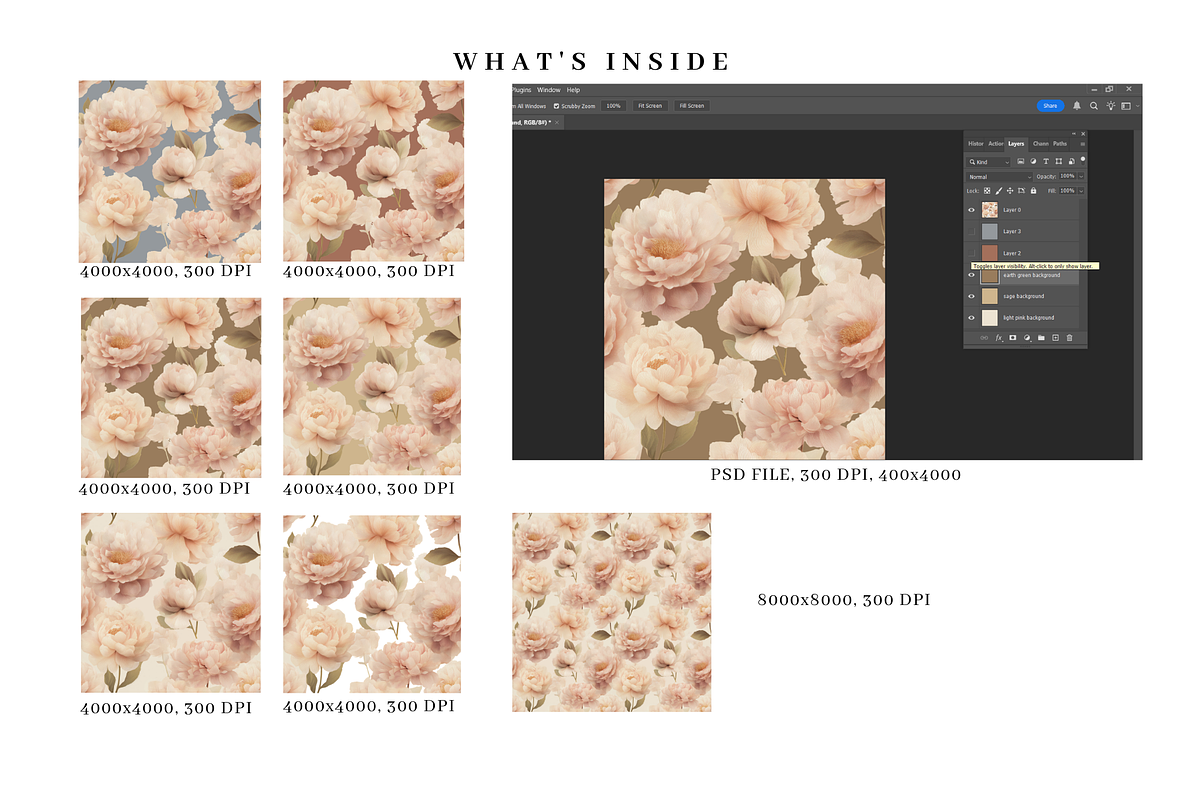
Task: Switch to the Paths tab
Action: 1060,144
